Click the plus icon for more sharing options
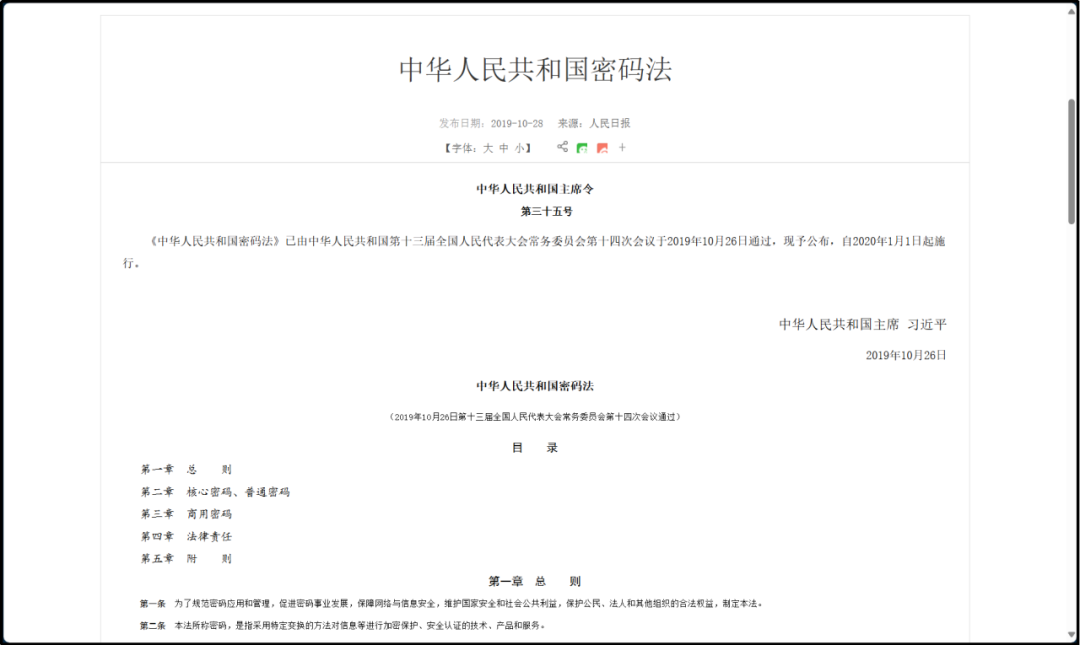 [622, 147]
